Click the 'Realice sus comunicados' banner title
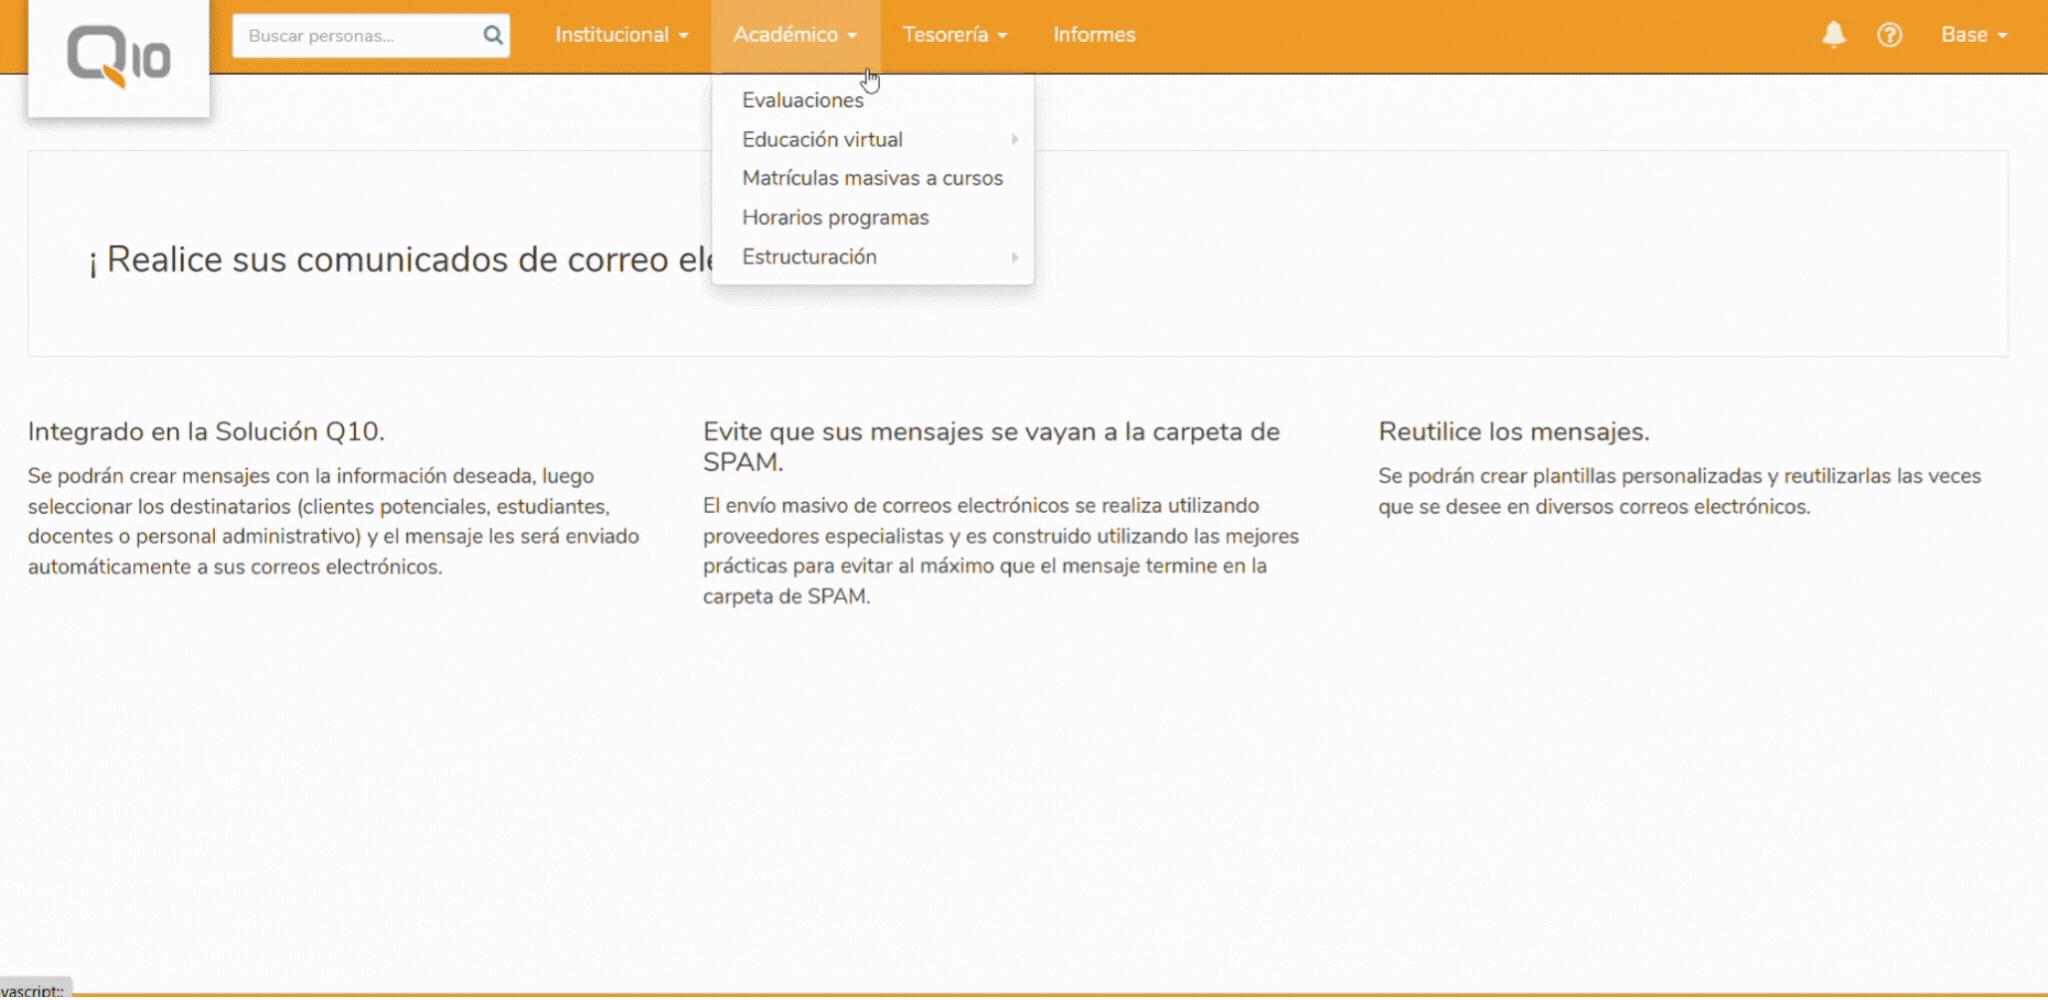2048x1000 pixels. tap(400, 260)
